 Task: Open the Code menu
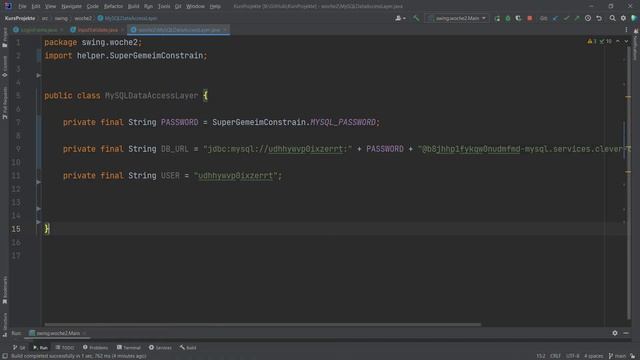click(x=93, y=7)
